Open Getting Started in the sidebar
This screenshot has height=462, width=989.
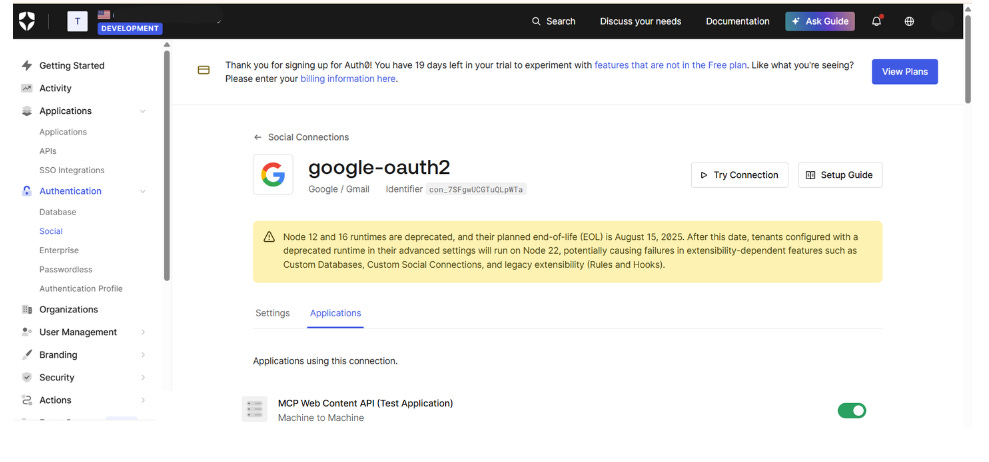(72, 66)
